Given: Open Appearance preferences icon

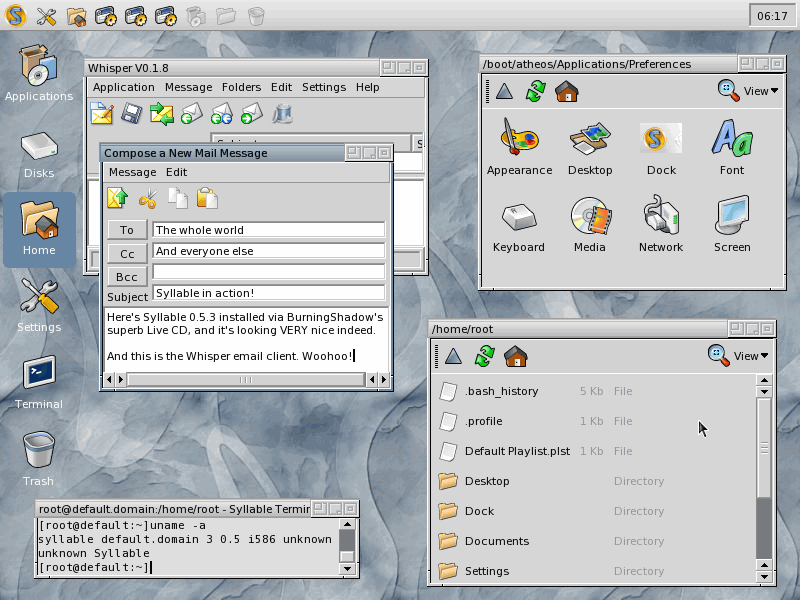Looking at the screenshot, I should tap(519, 147).
